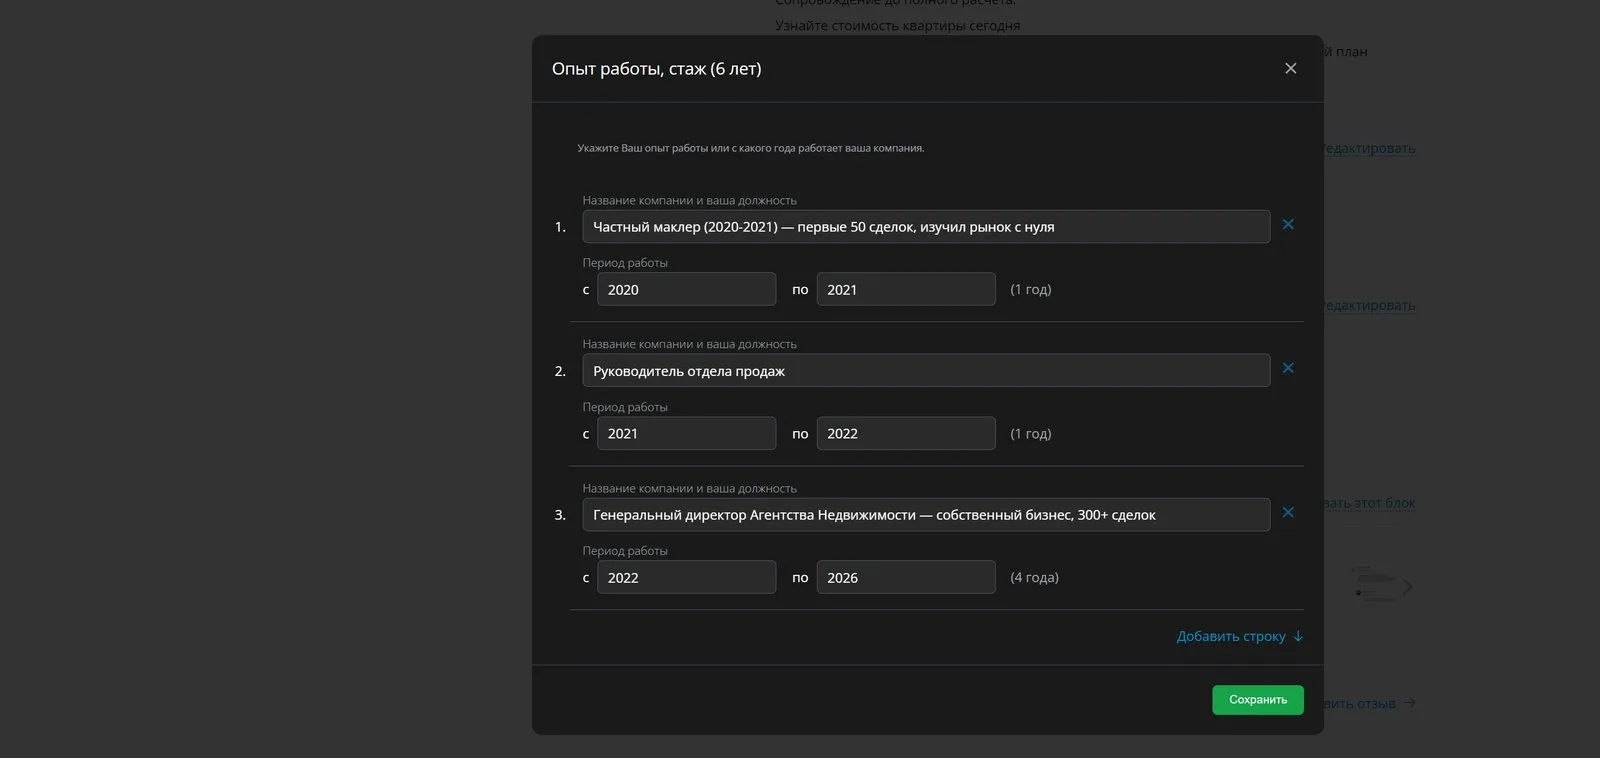The height and width of the screenshot is (758, 1600).
Task: Close the work experience dialog
Action: click(1290, 68)
